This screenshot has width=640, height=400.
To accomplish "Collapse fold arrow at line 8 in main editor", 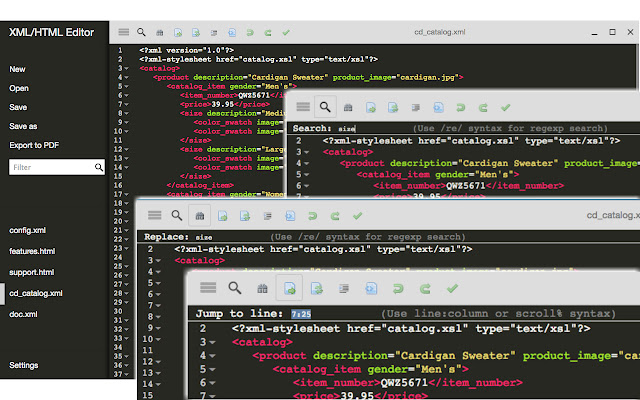I will coord(127,113).
